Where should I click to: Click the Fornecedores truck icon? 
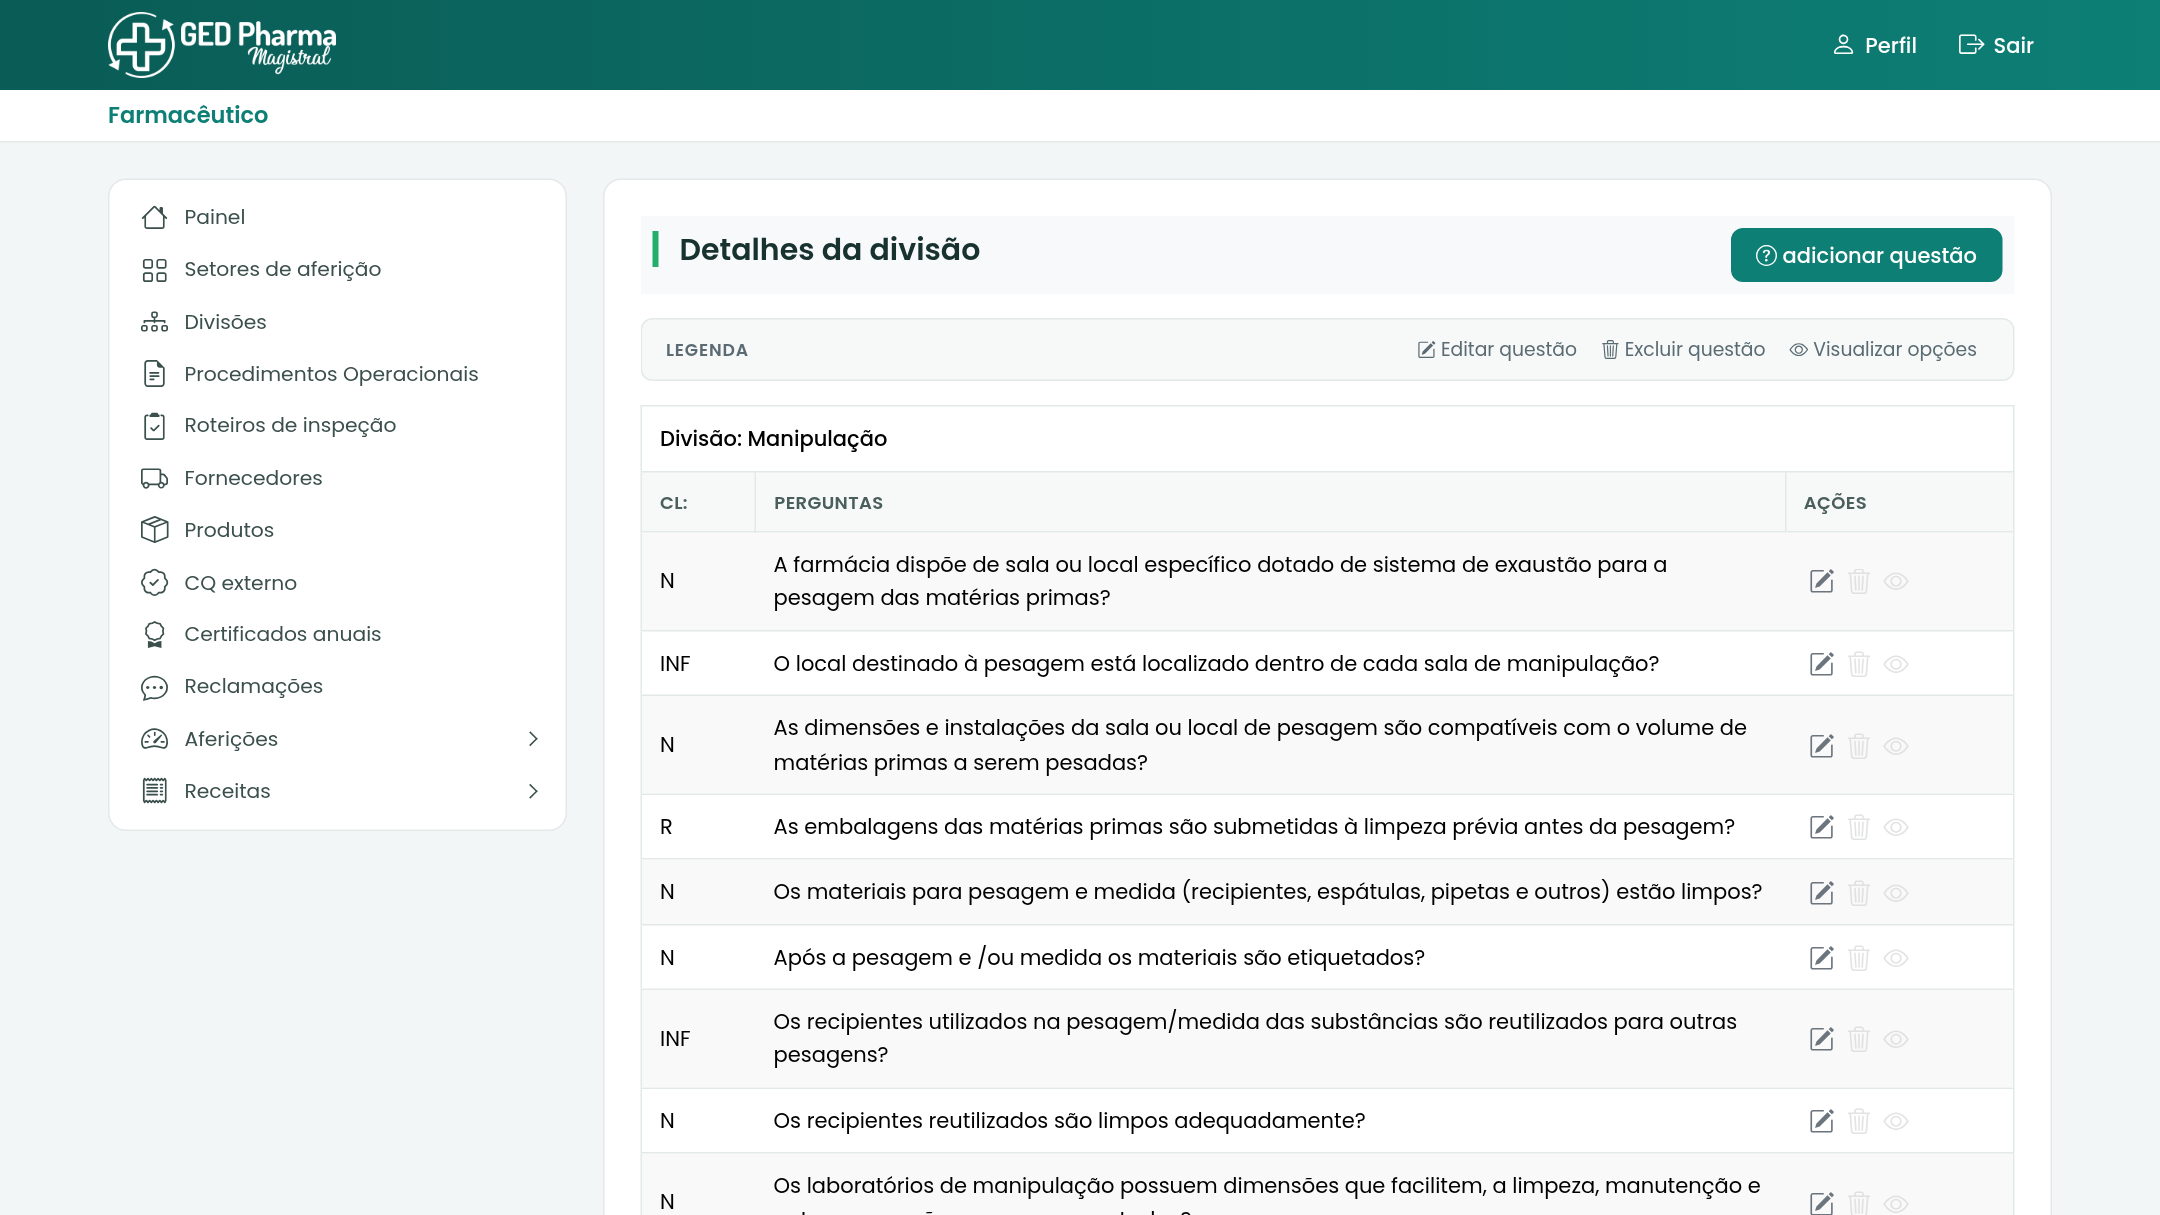(154, 478)
